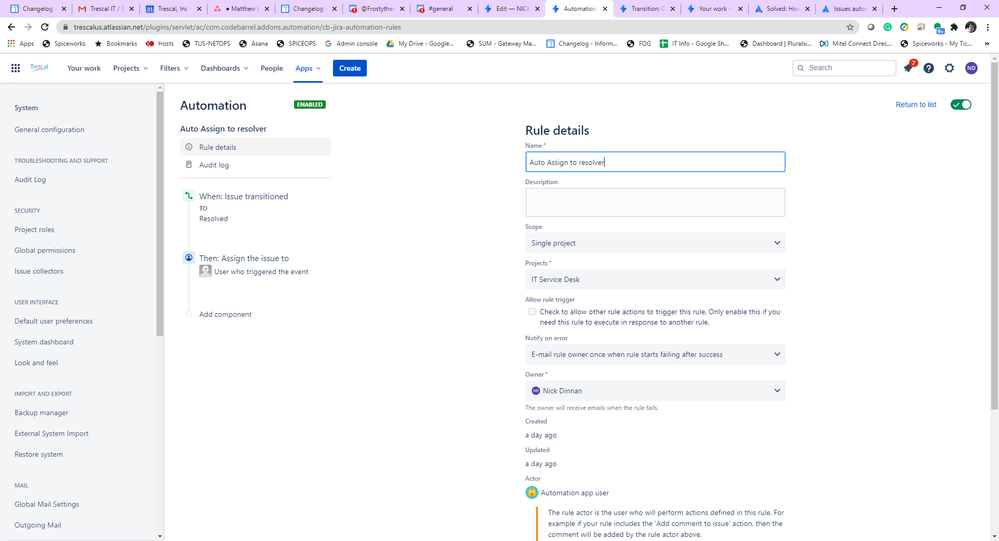Click the Trescal logo in Jira header
The width and height of the screenshot is (999, 541).
(x=40, y=68)
